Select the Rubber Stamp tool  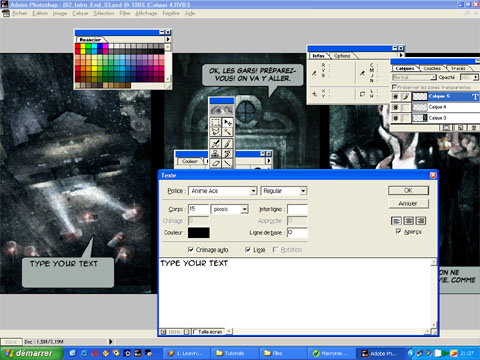click(x=215, y=153)
